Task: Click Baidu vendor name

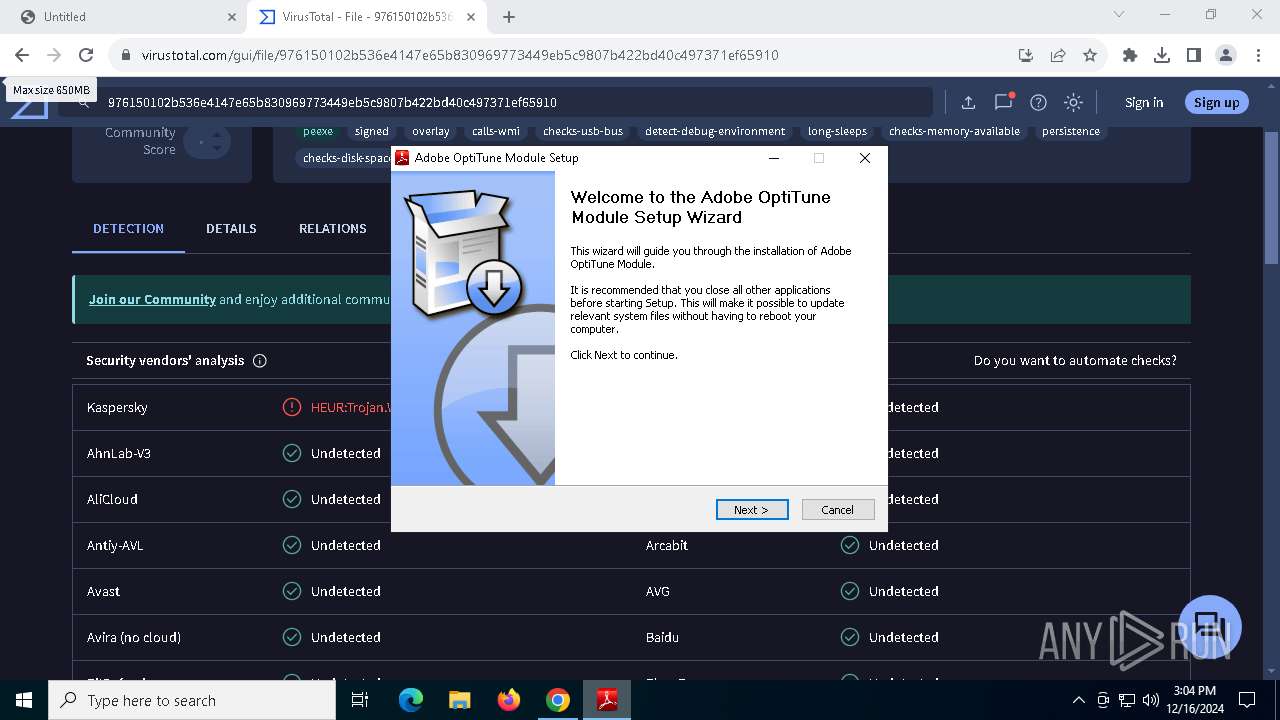Action: [662, 637]
